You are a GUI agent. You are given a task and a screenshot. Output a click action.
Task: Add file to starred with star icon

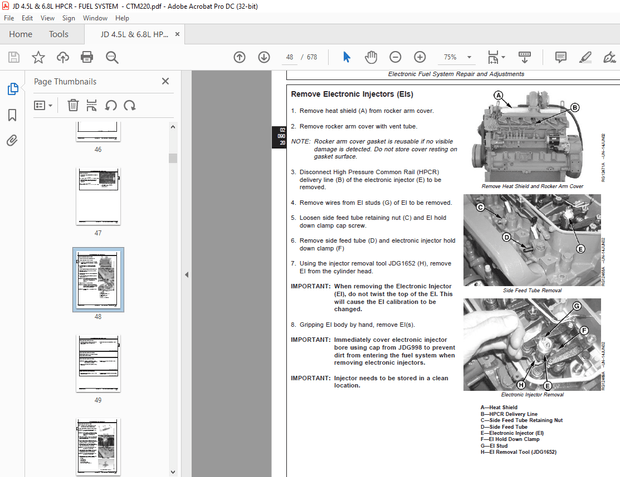[x=38, y=57]
